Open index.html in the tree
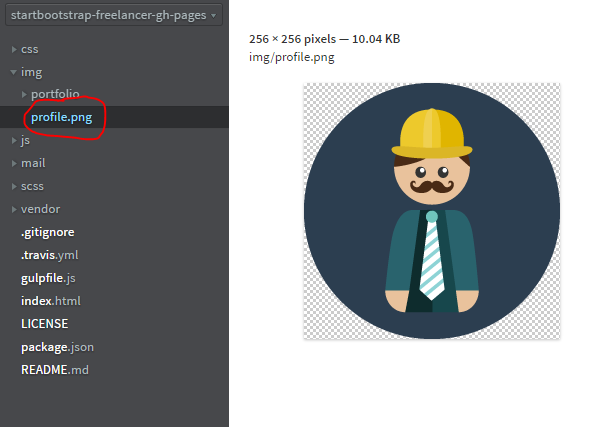 click(x=51, y=301)
